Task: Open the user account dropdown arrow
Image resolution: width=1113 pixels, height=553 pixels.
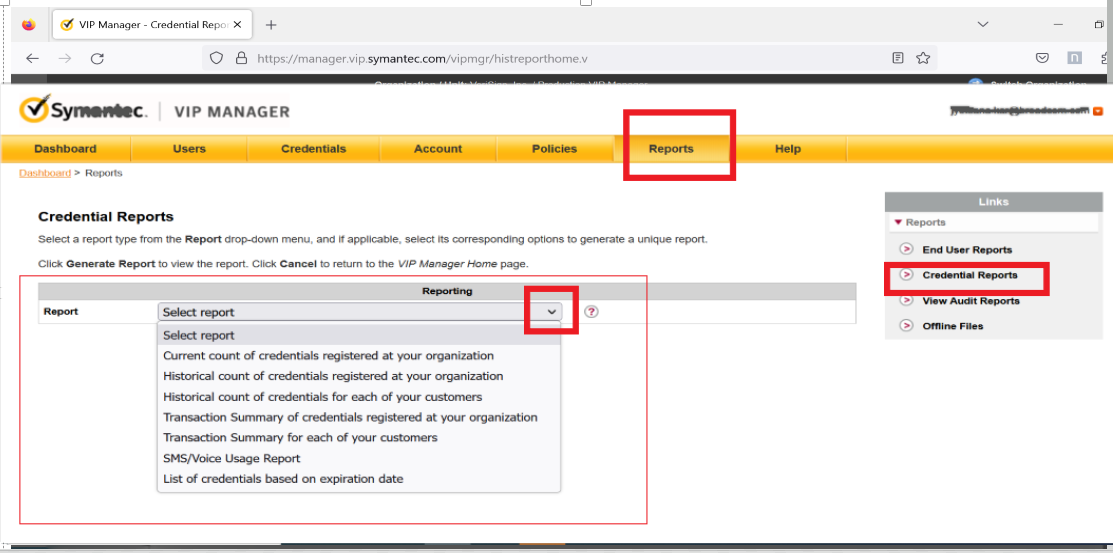Action: [1098, 111]
